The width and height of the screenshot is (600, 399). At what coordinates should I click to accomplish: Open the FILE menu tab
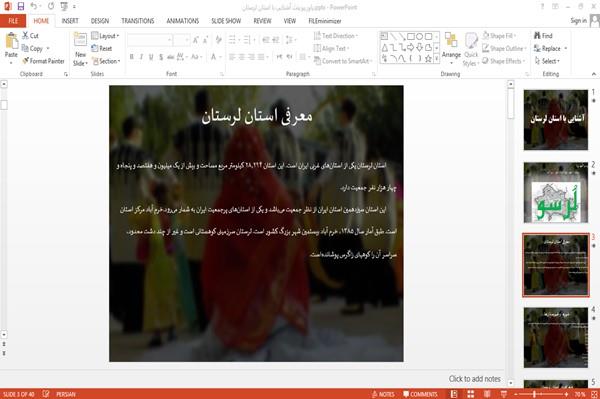pyautogui.click(x=13, y=21)
